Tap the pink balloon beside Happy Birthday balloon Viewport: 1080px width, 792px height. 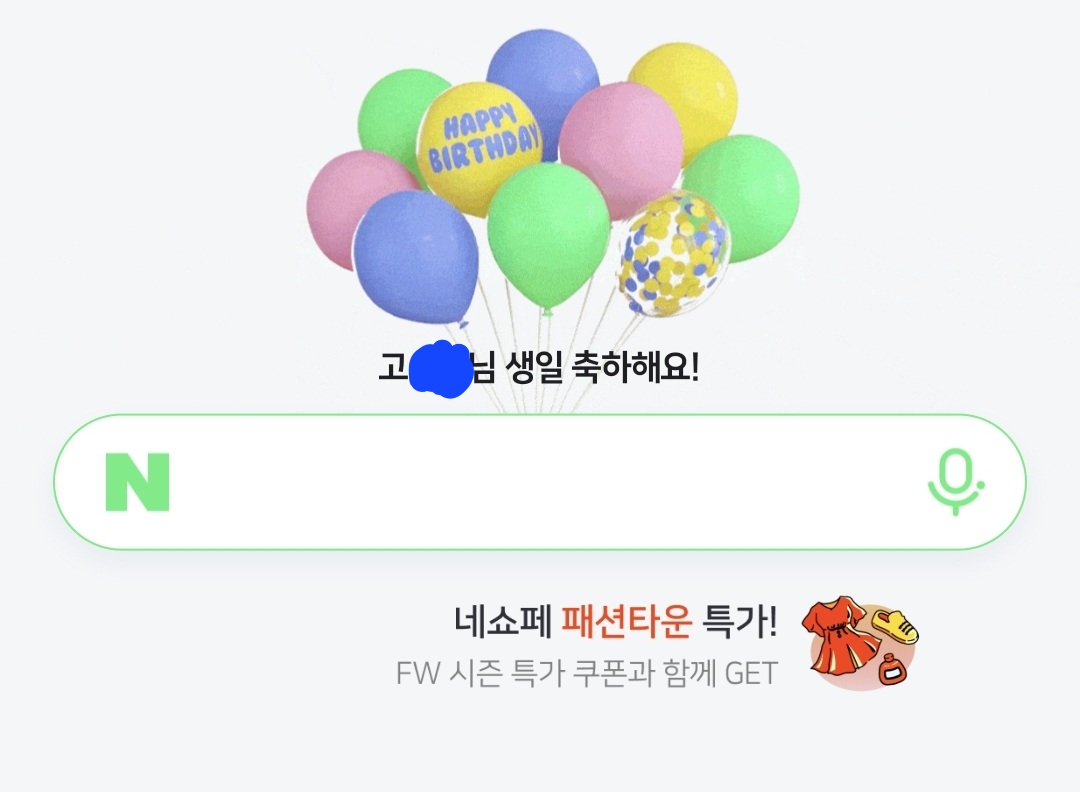click(x=620, y=148)
